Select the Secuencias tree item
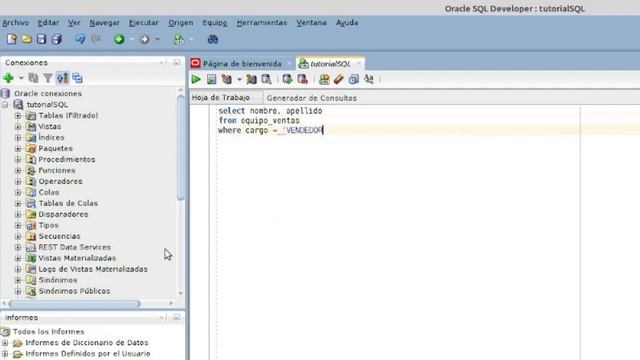This screenshot has width=640, height=360. 59,236
